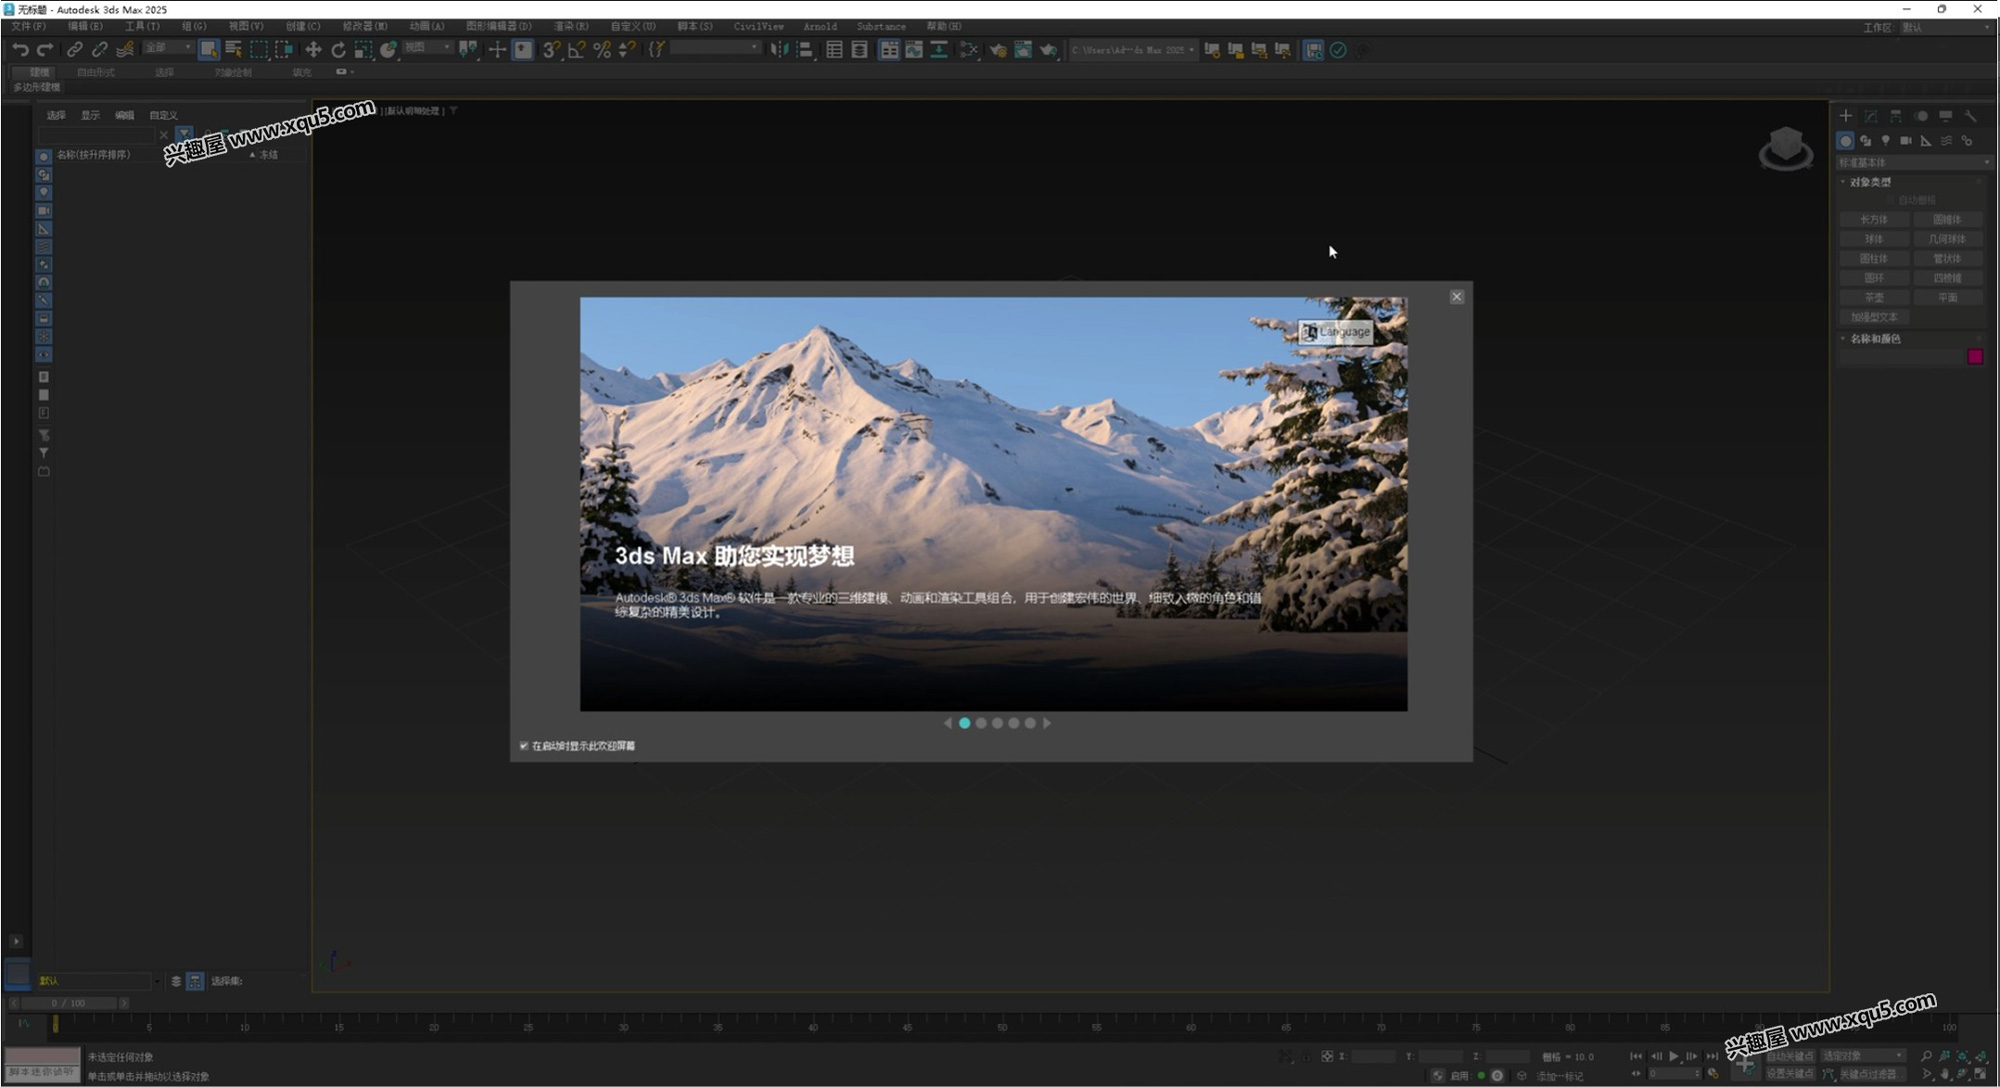The height and width of the screenshot is (1087, 2000).
Task: Uncheck show welcome screen at startup
Action: (524, 746)
